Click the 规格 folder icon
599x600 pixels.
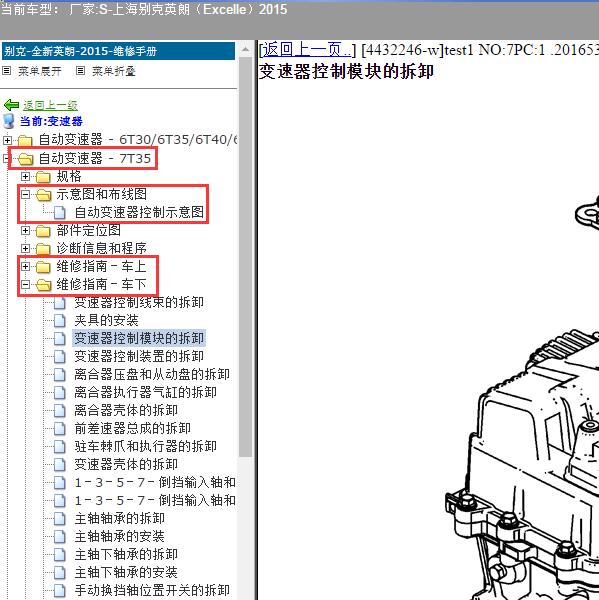pyautogui.click(x=43, y=176)
